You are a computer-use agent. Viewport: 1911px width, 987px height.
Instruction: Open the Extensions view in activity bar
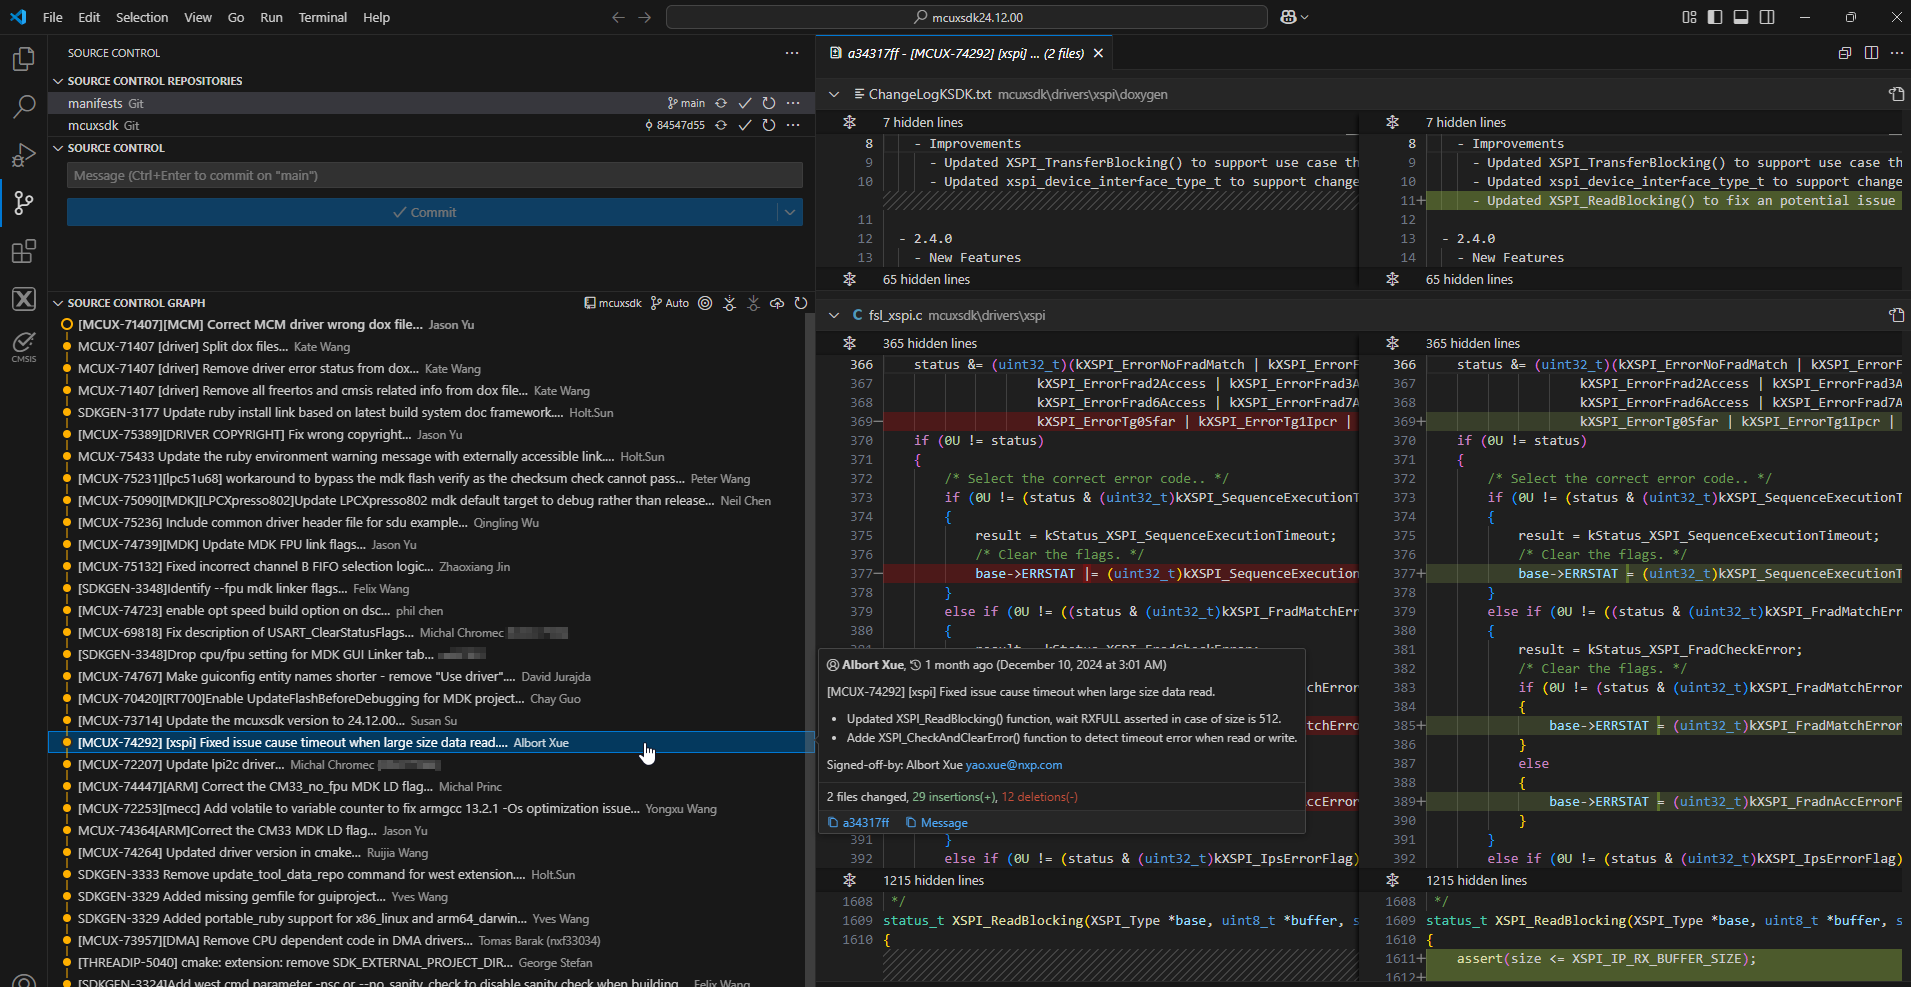tap(23, 251)
